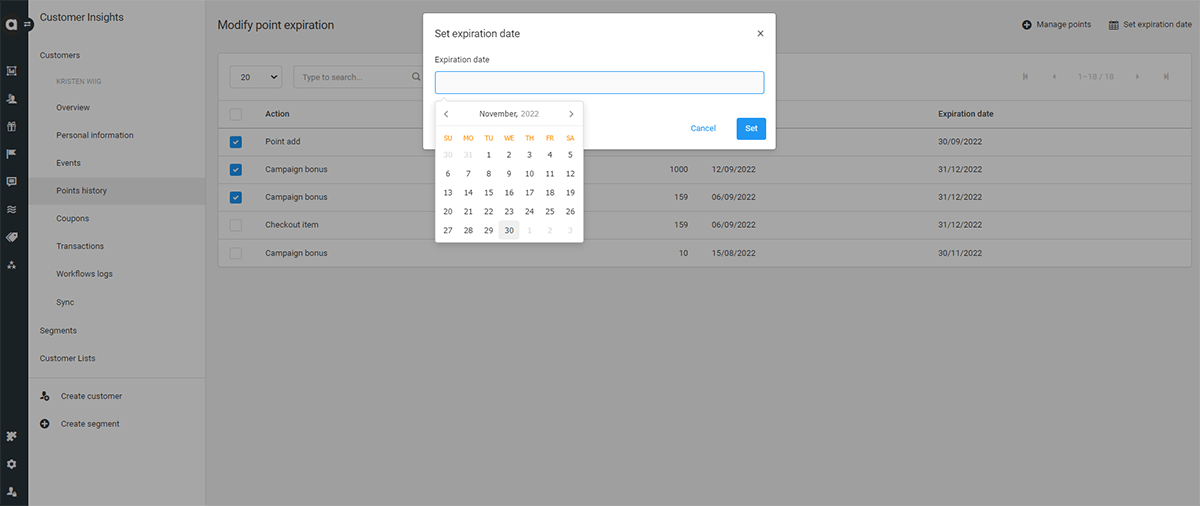Check the Checkout item row checkbox
The height and width of the screenshot is (506, 1200).
pyautogui.click(x=236, y=225)
